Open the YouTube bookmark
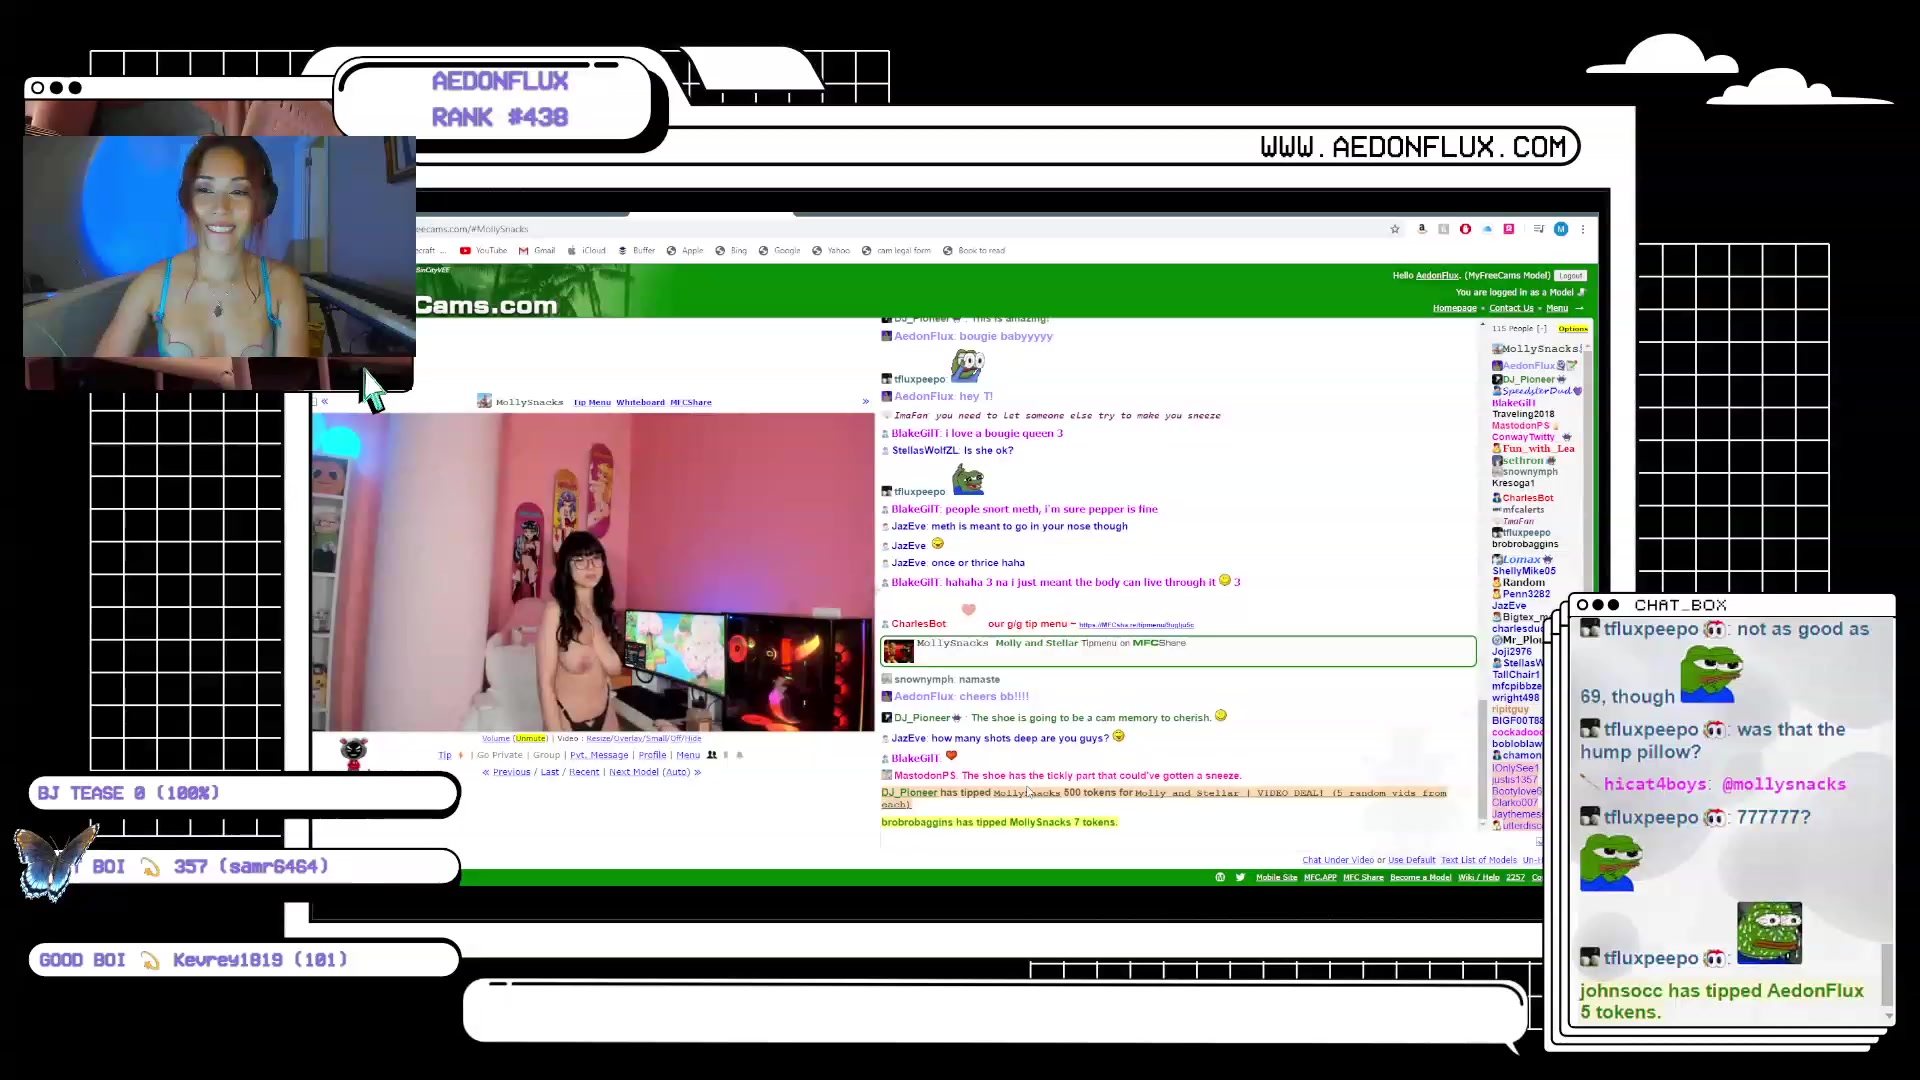 (x=484, y=251)
